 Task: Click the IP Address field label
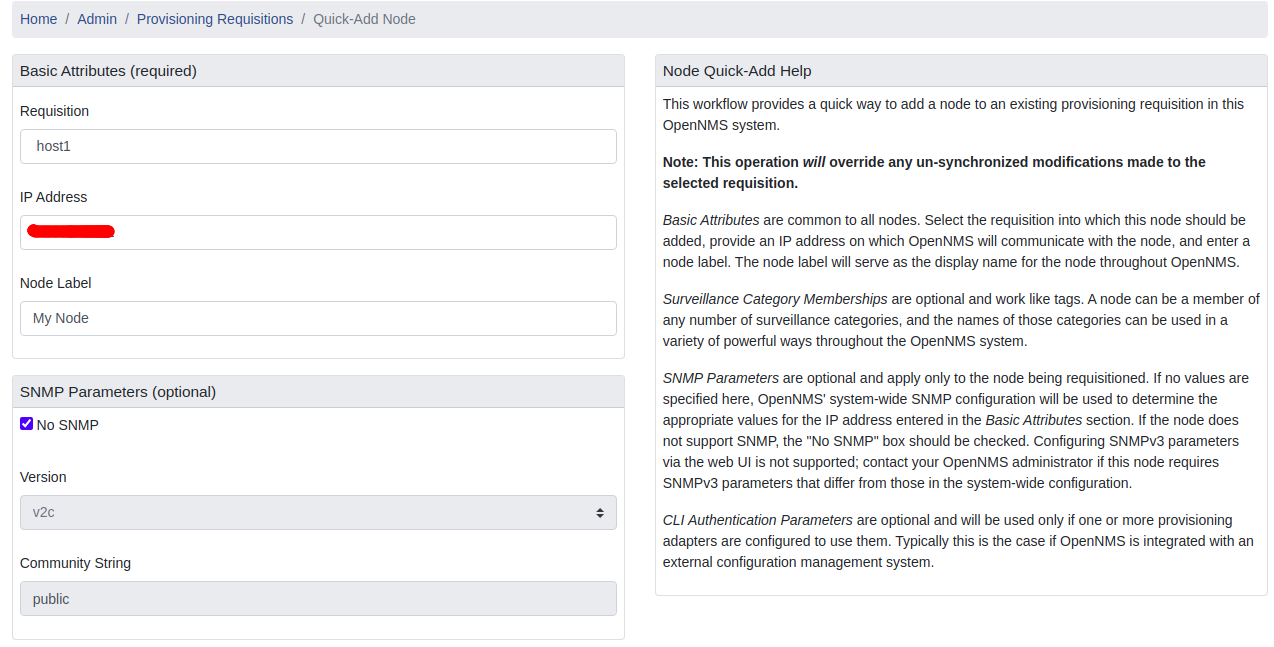(x=54, y=197)
